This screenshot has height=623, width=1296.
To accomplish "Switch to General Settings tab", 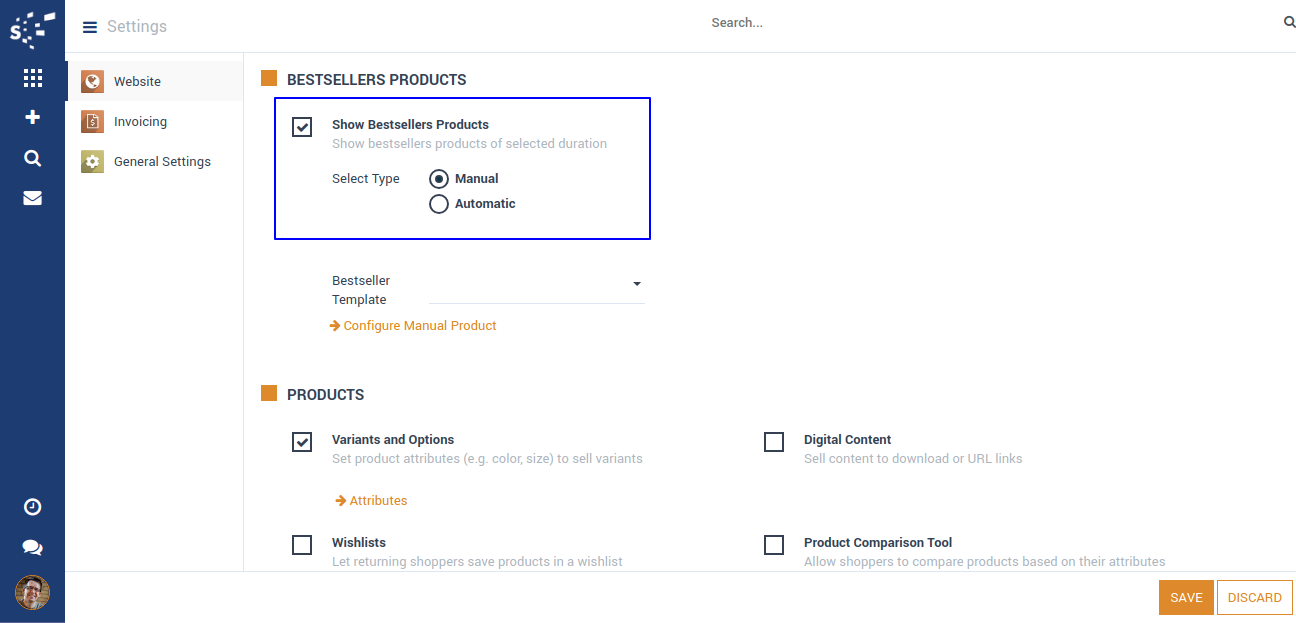I will pyautogui.click(x=162, y=162).
